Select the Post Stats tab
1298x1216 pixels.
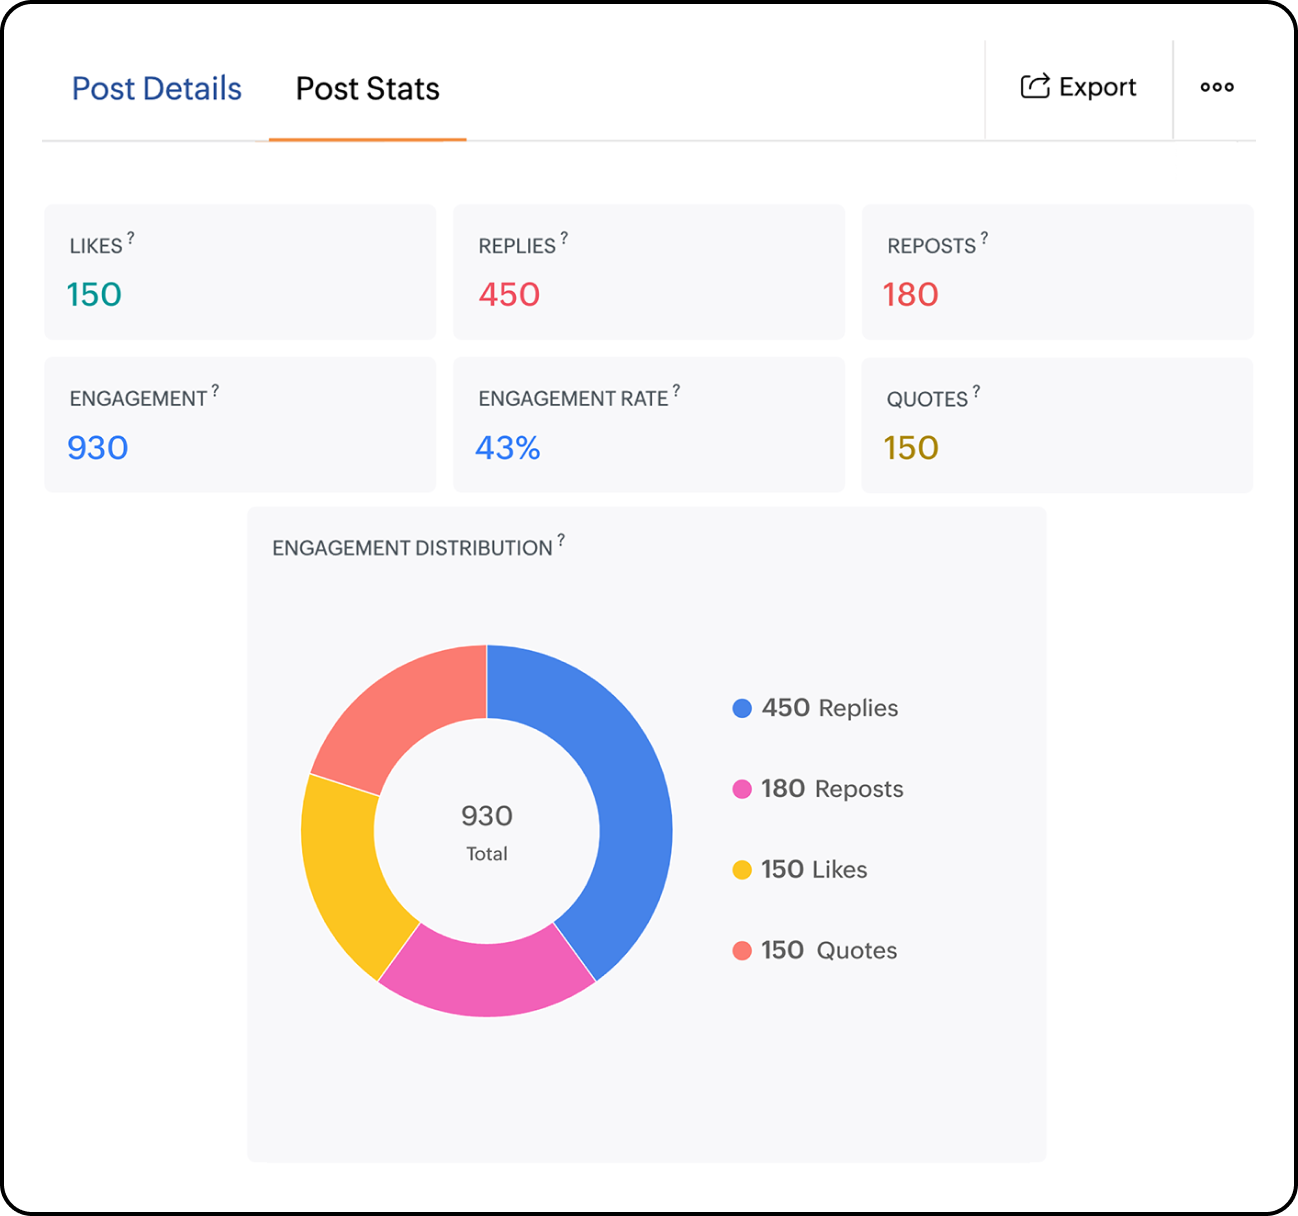pos(367,88)
